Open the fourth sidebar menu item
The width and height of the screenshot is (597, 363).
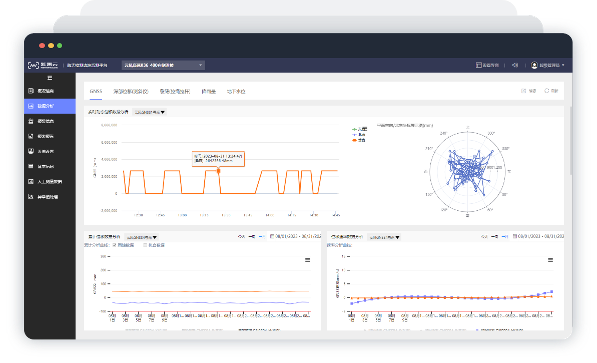(x=49, y=136)
